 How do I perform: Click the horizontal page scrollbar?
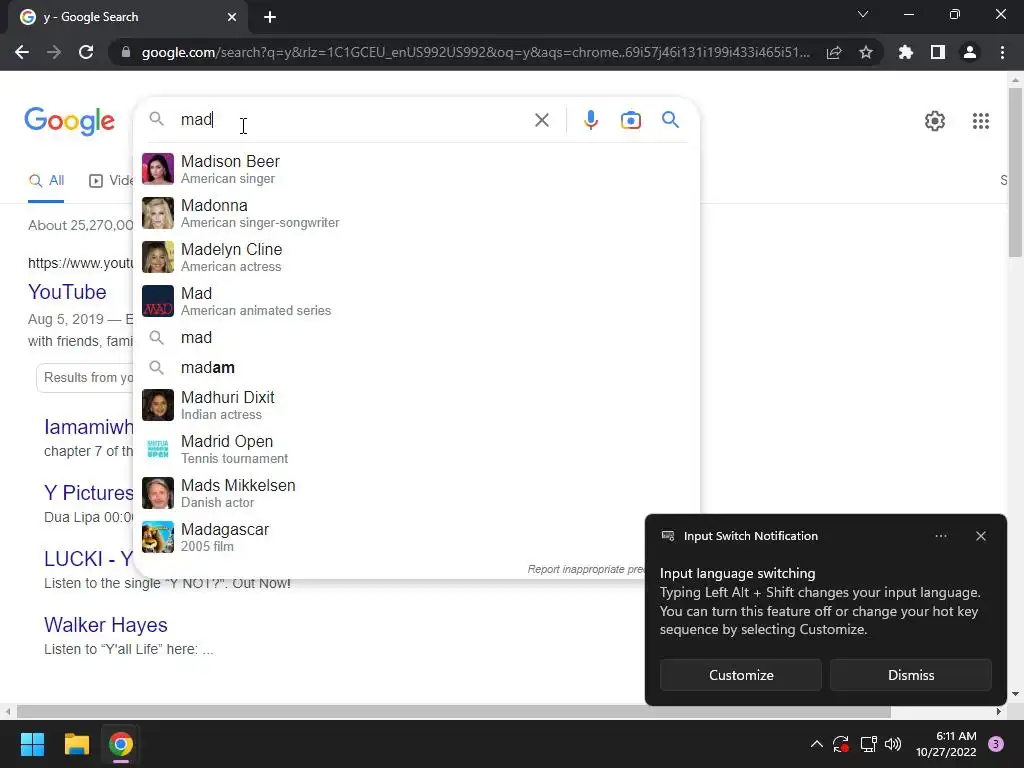click(x=454, y=711)
